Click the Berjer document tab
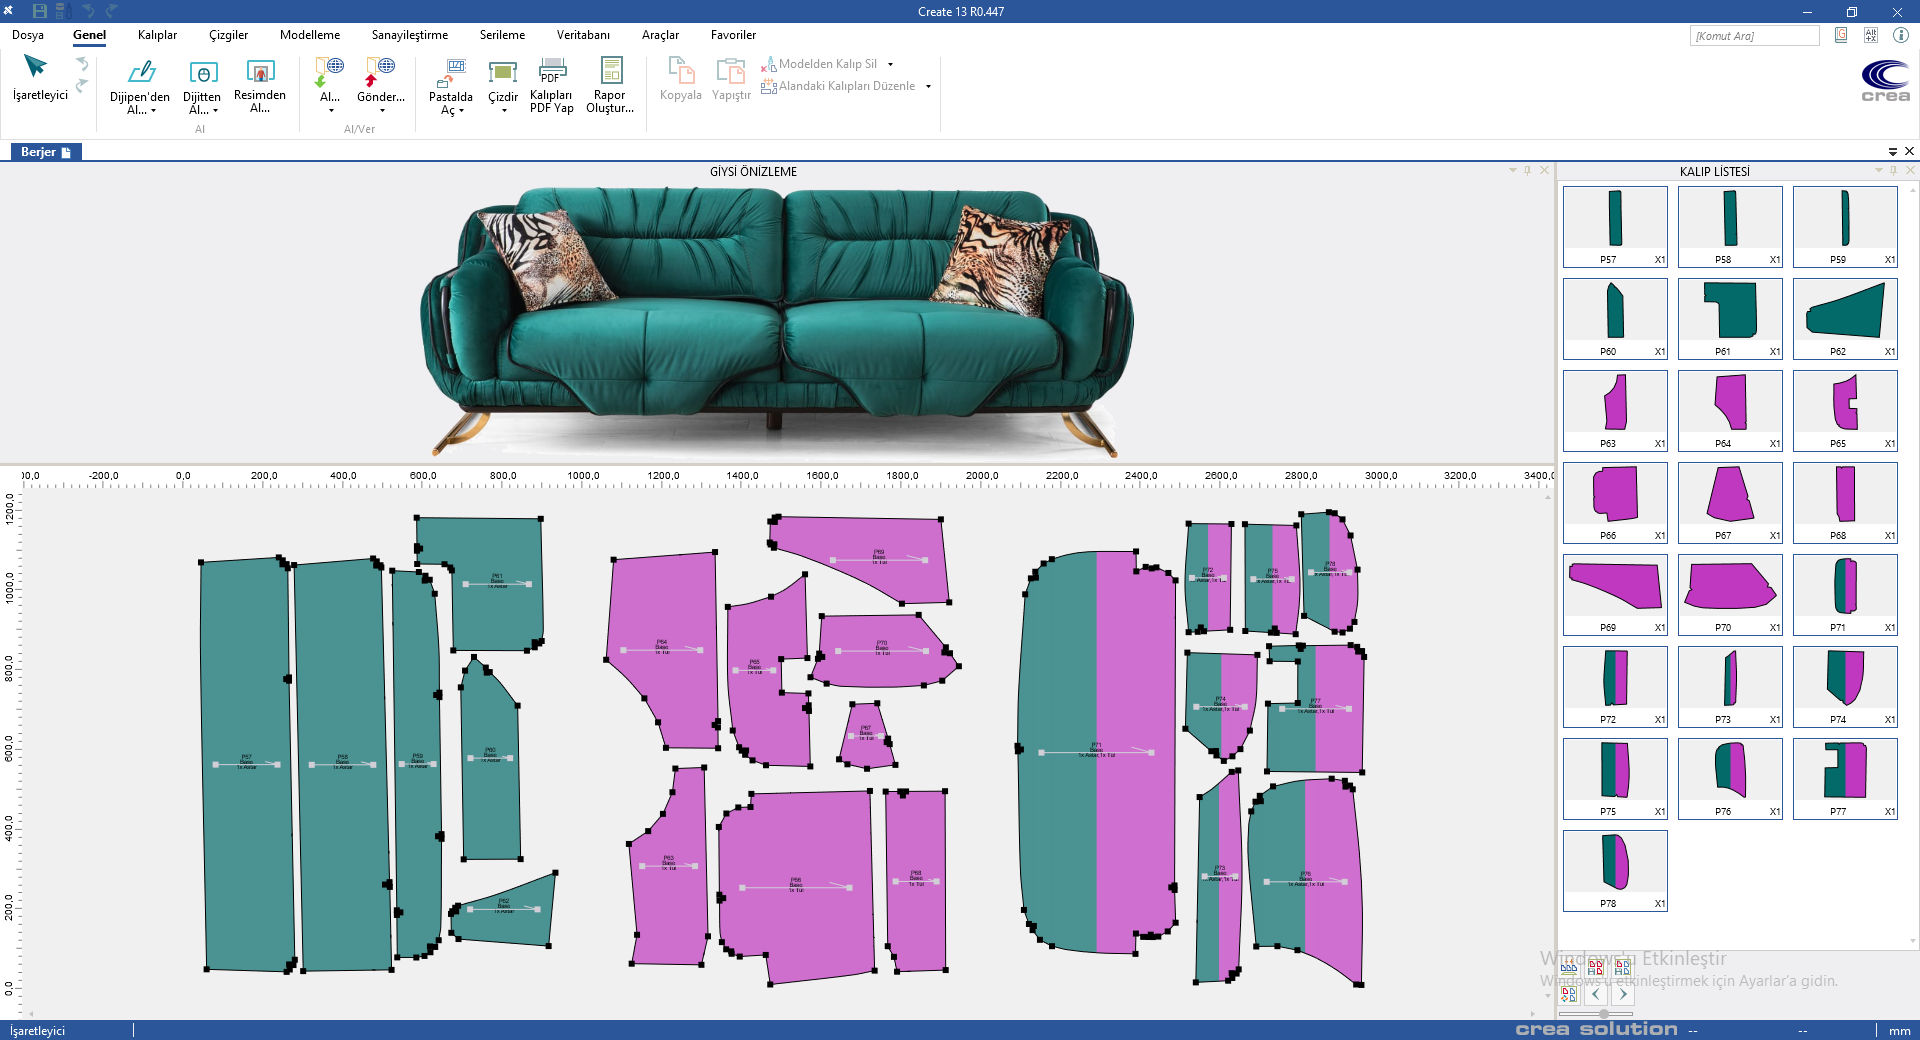The image size is (1920, 1040). coord(44,152)
